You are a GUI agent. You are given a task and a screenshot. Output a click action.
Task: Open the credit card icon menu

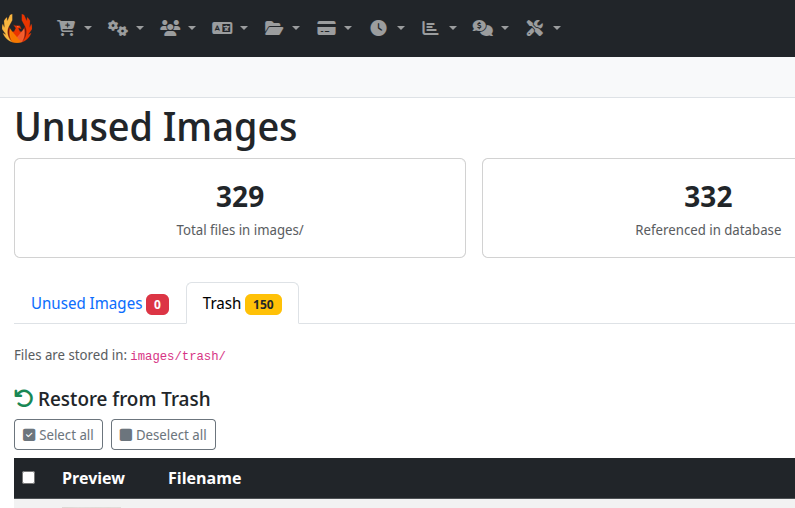pos(326,28)
